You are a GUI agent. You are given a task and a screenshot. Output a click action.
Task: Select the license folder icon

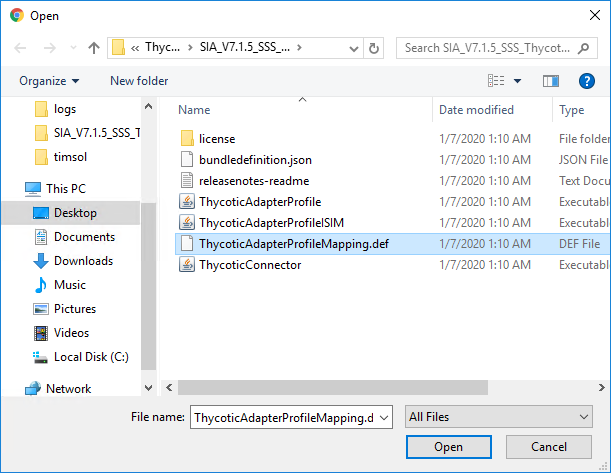click(x=187, y=138)
